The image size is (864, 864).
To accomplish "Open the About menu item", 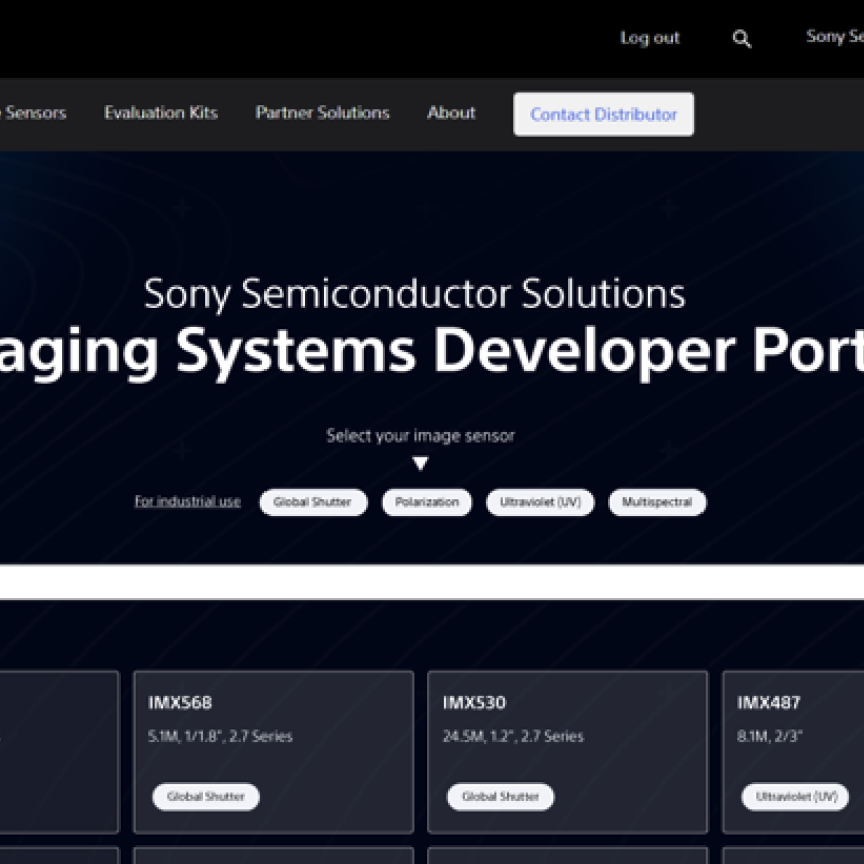I will (x=451, y=112).
